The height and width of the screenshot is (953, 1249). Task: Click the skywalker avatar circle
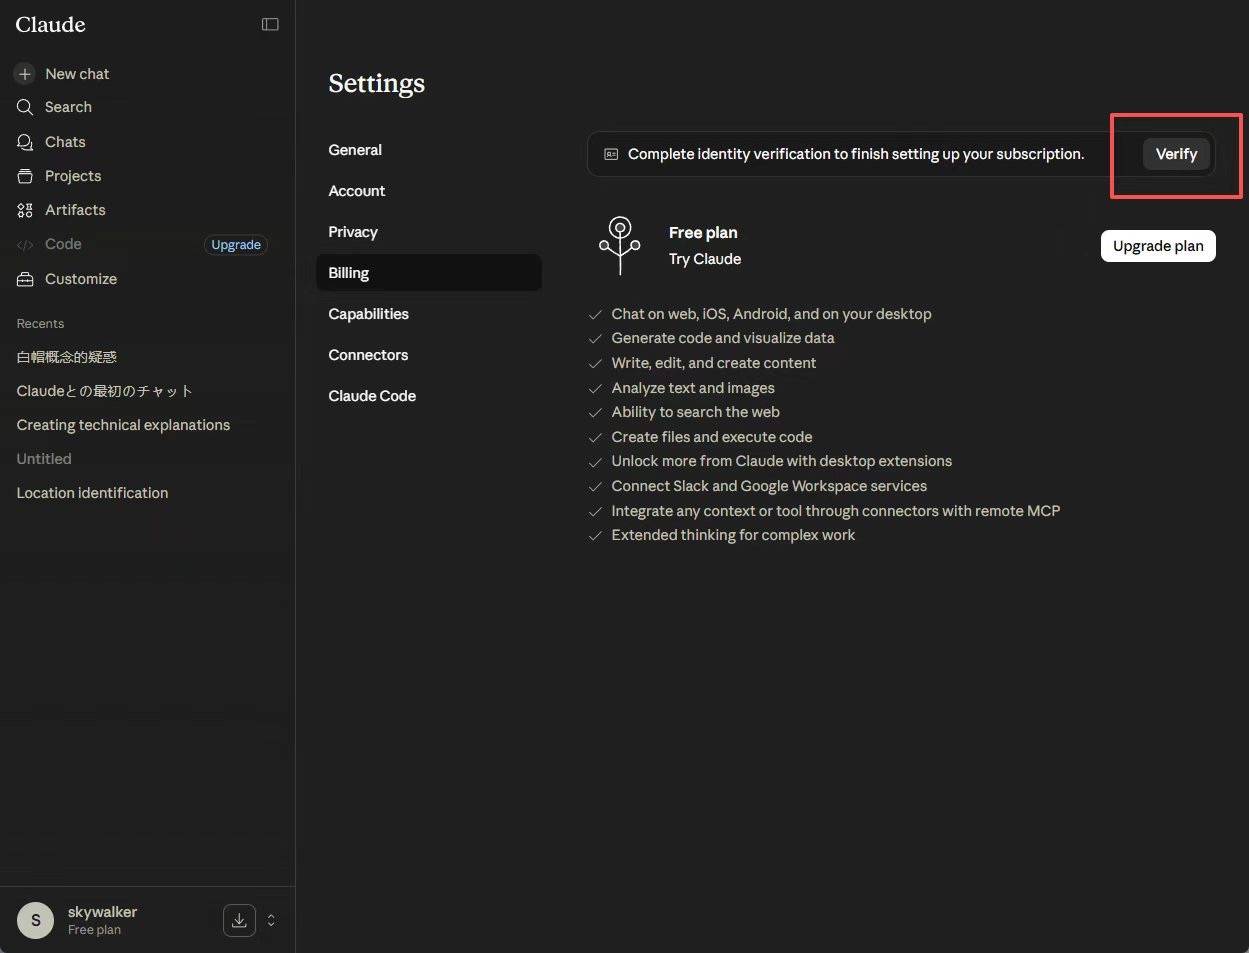[36, 920]
